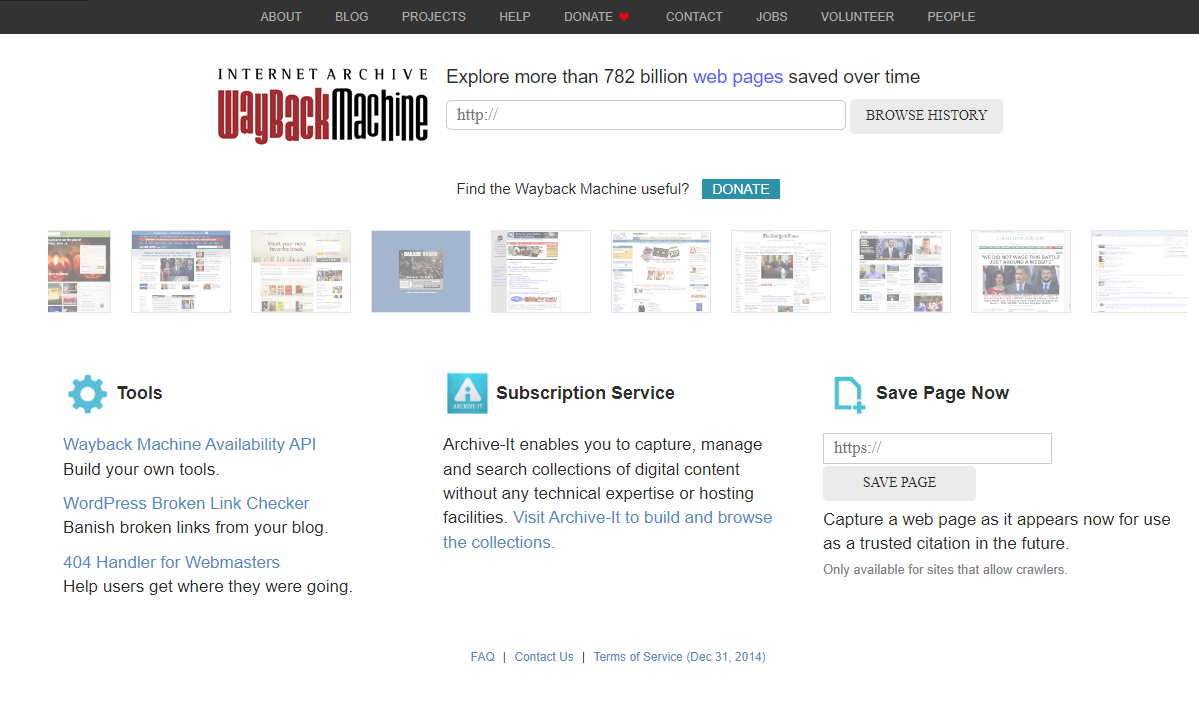Click "Only available for sites that allow crawlers."
1199x712 pixels.
click(x=945, y=570)
